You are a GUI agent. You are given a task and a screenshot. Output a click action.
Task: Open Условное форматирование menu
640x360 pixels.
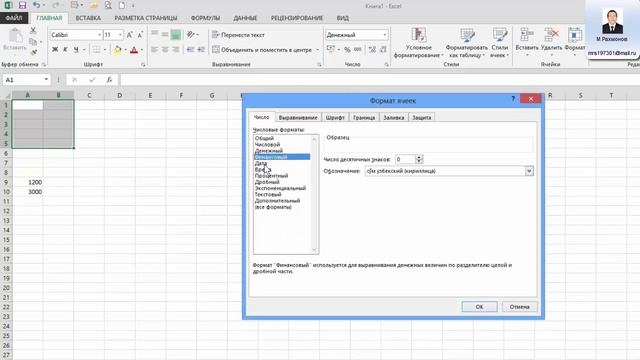pyautogui.click(x=418, y=43)
